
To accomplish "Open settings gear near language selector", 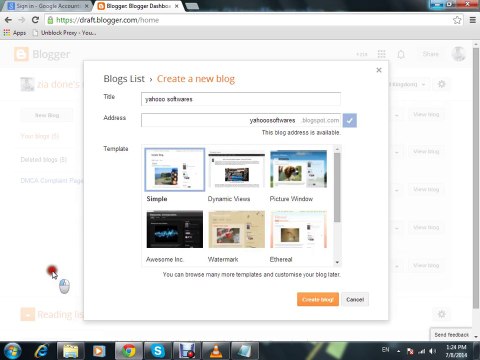I will [441, 84].
